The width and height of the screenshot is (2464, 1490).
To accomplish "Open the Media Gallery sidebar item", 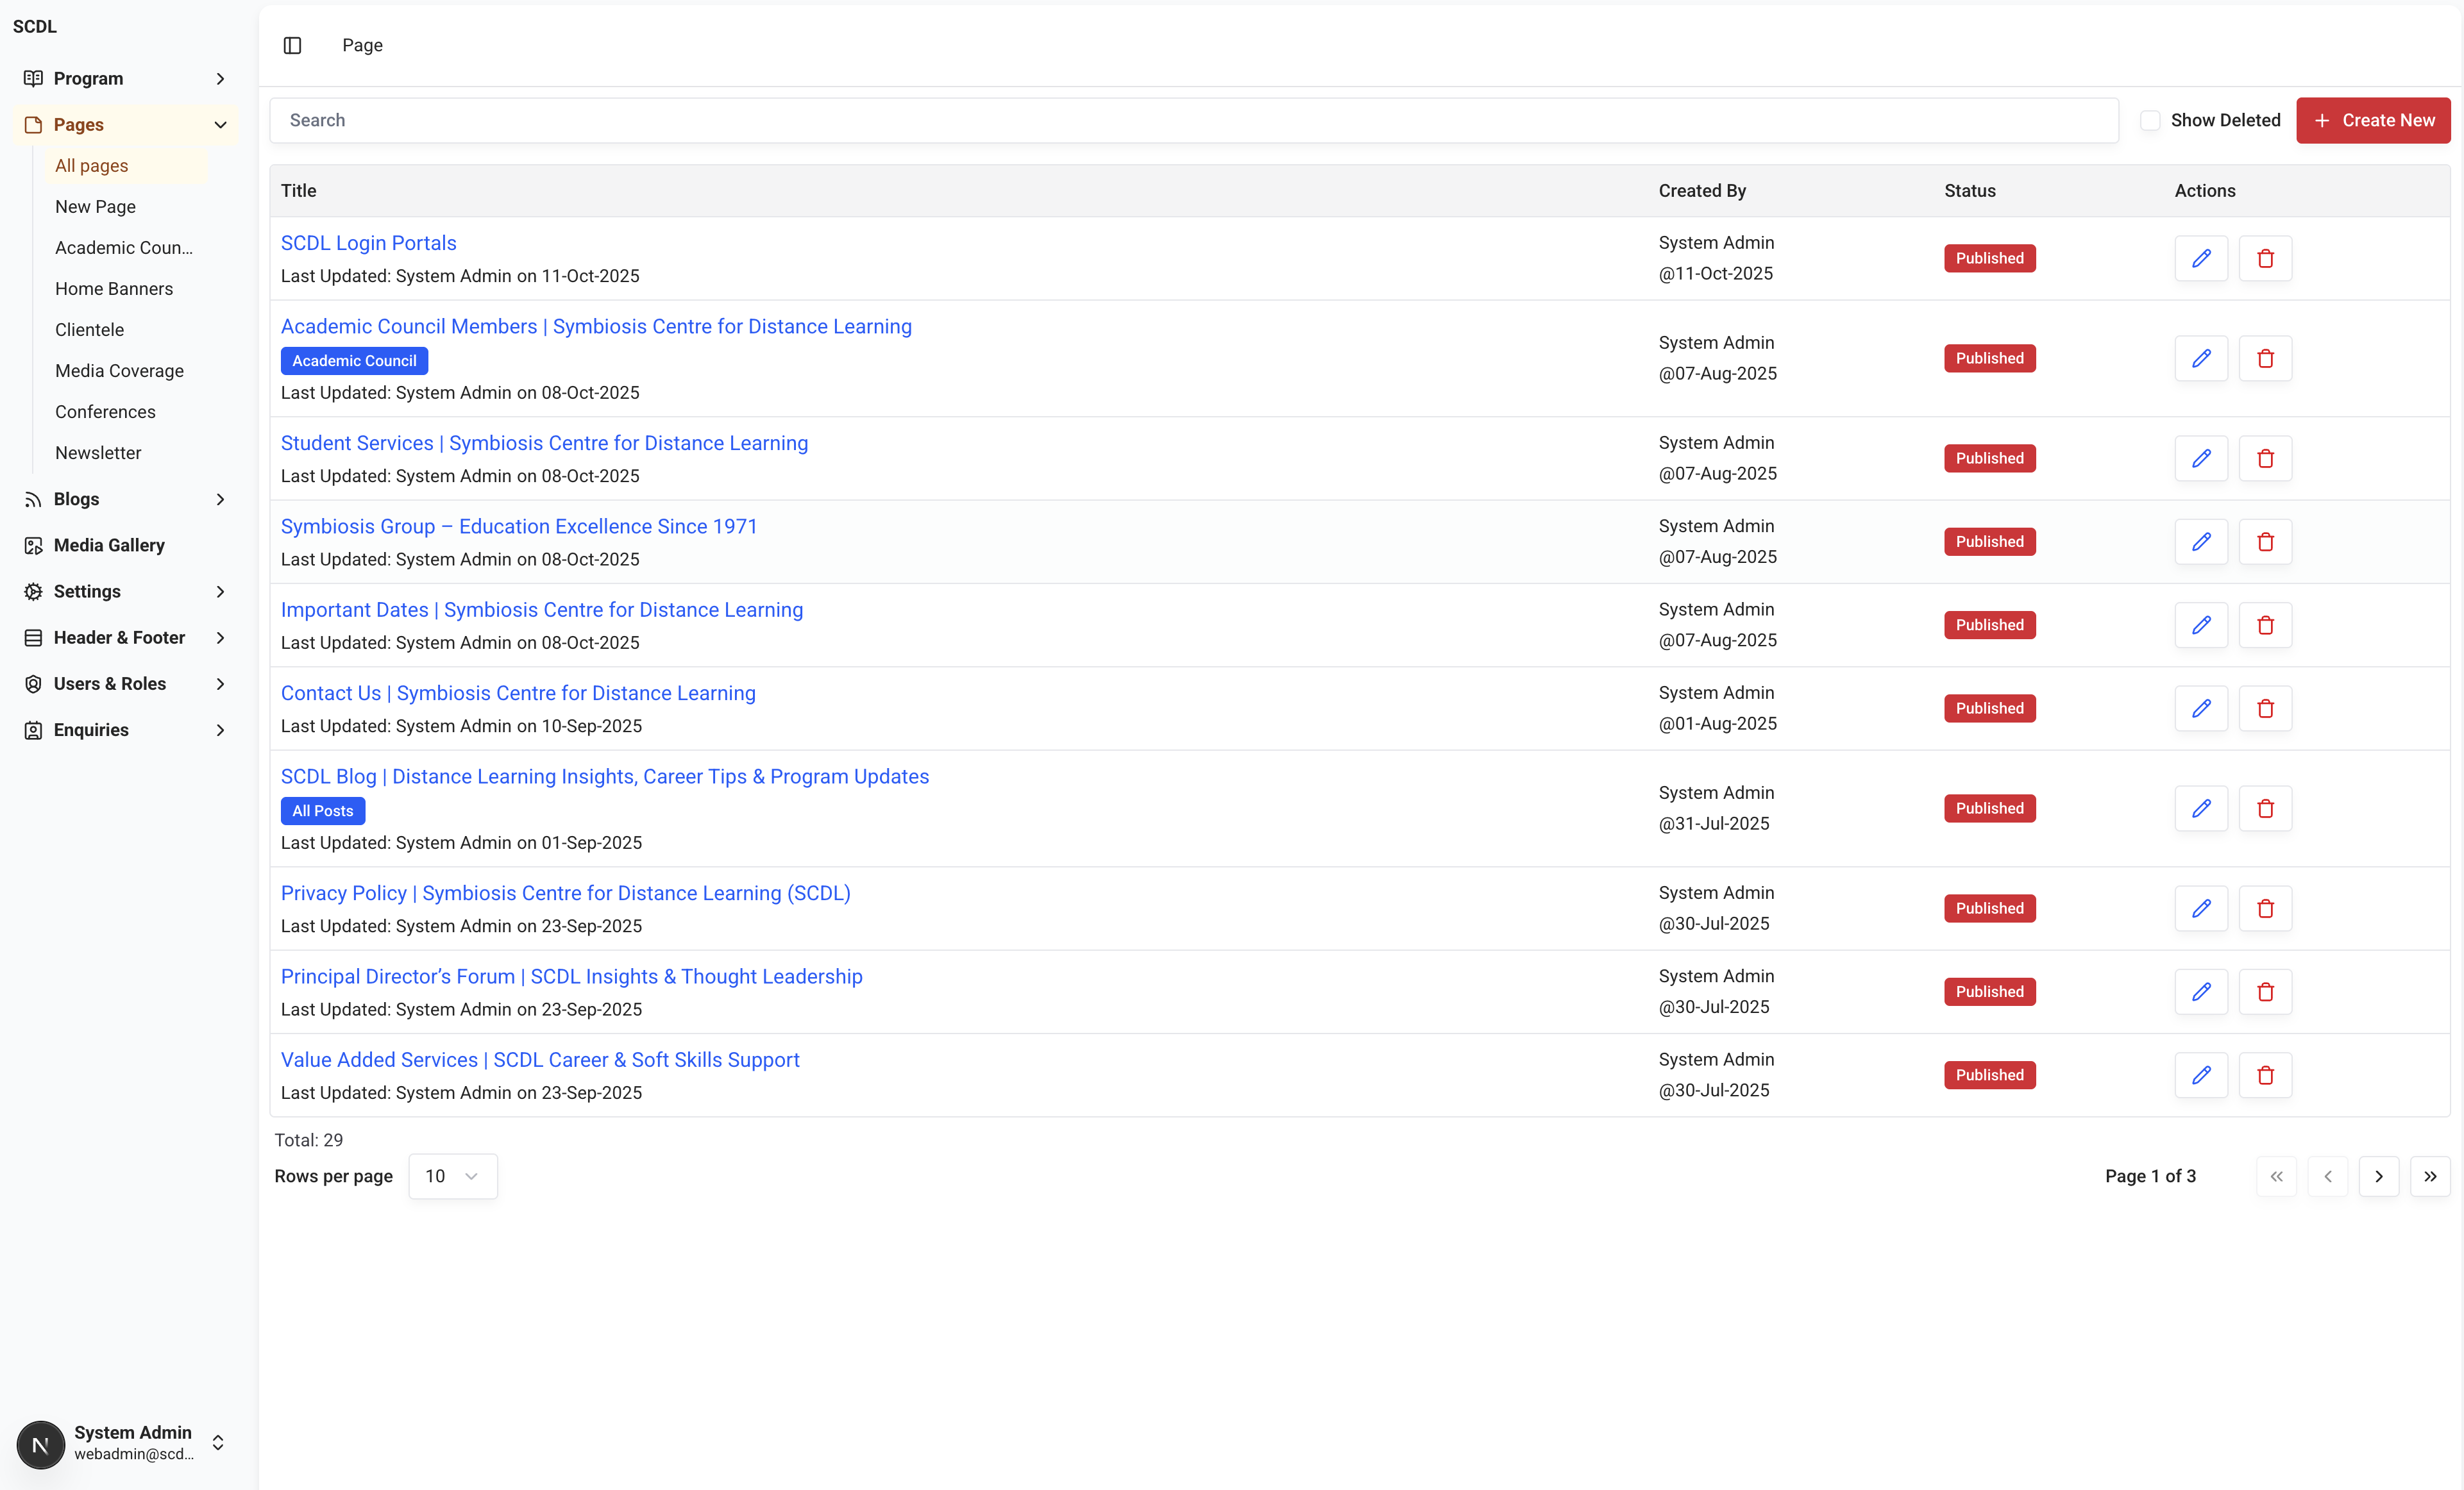I will (x=109, y=545).
